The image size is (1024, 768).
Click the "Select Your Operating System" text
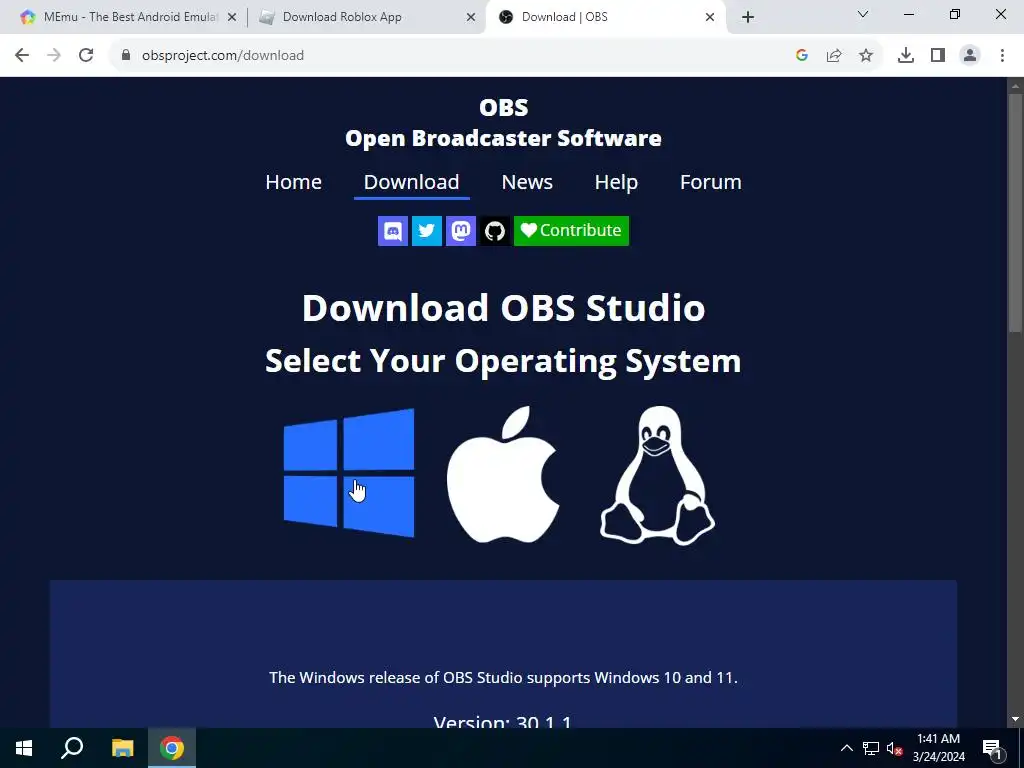pos(503,361)
